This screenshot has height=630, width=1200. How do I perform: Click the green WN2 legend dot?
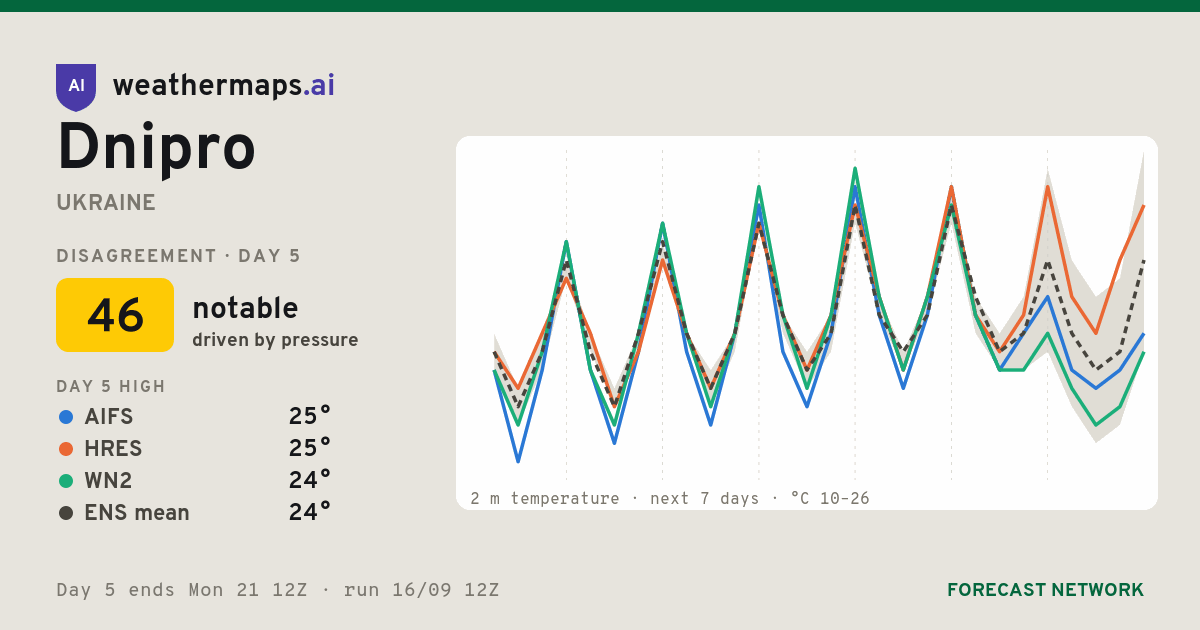66,480
